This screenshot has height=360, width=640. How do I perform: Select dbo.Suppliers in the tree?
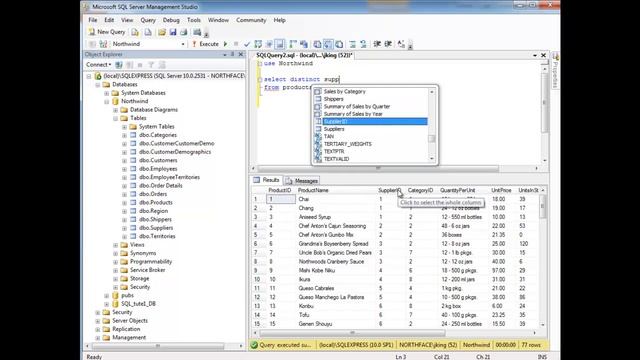click(156, 228)
